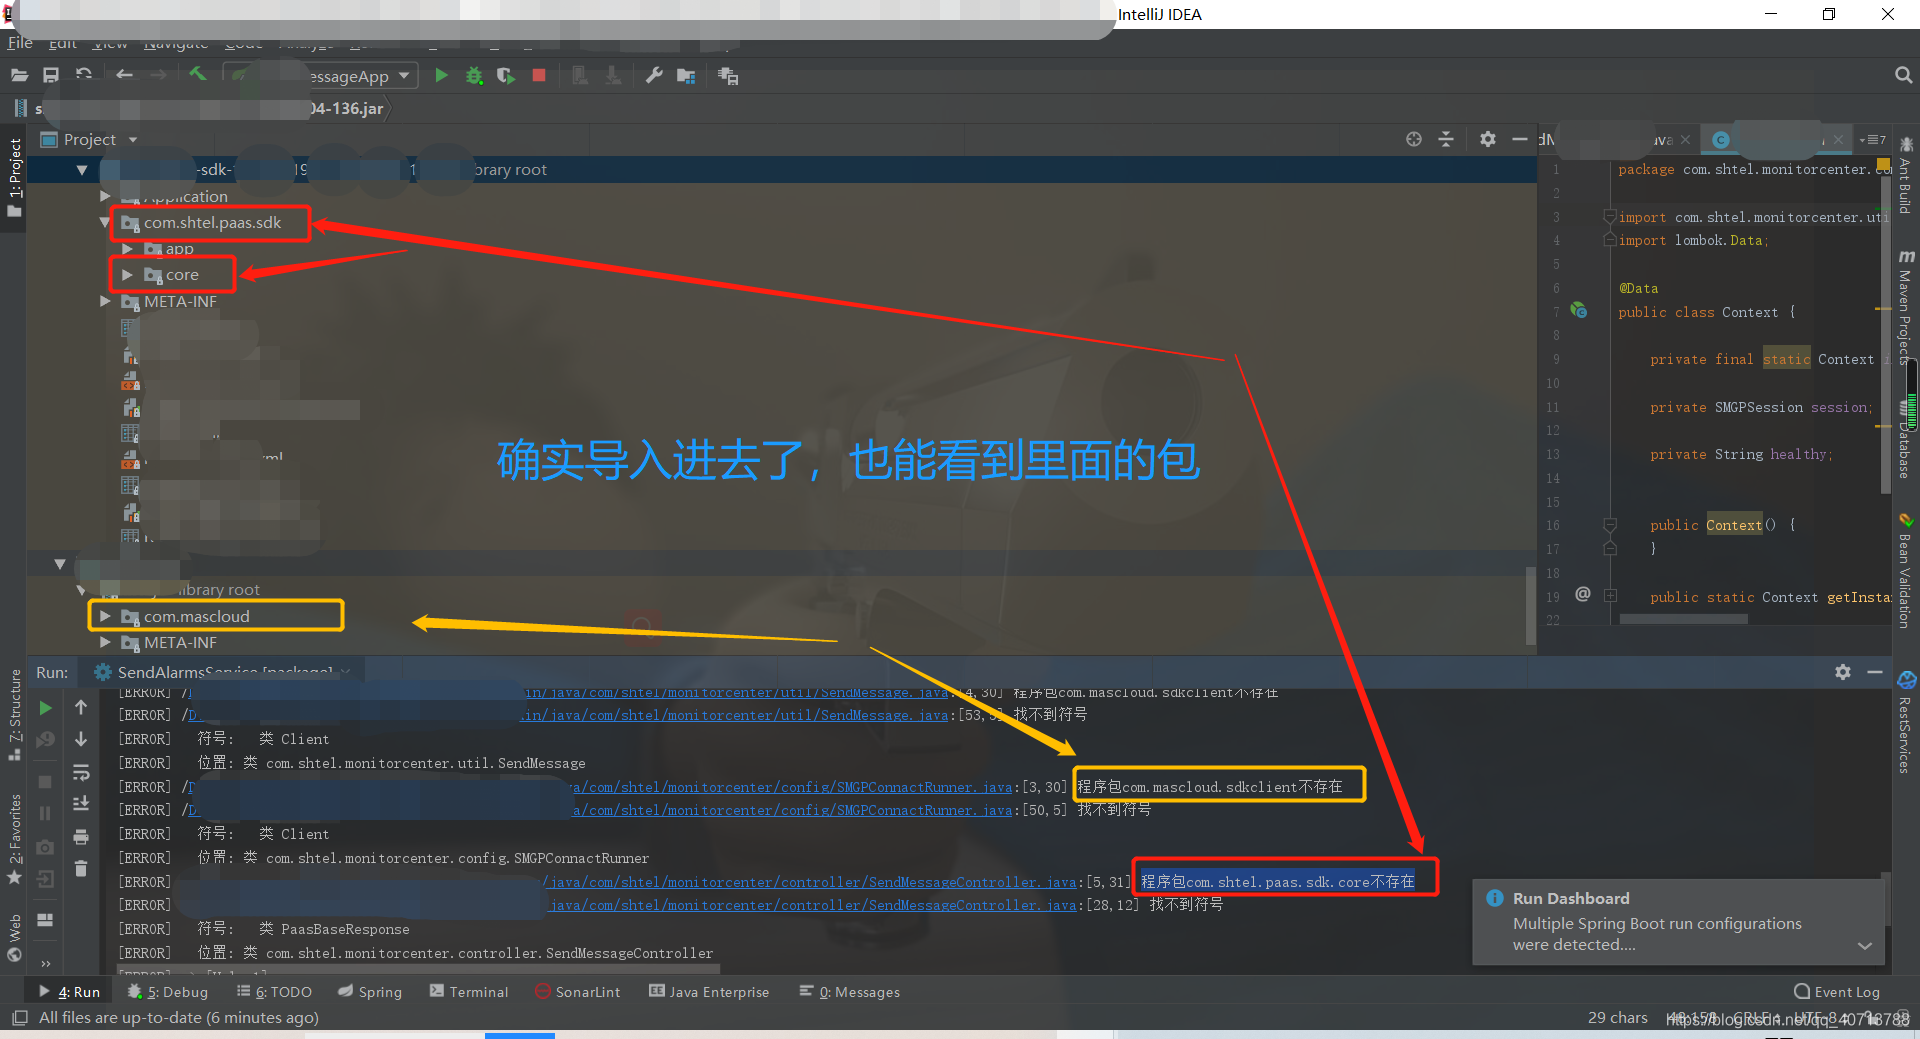This screenshot has height=1039, width=1920.
Task: Switch to the 6: TODO tool tab
Action: [x=274, y=992]
